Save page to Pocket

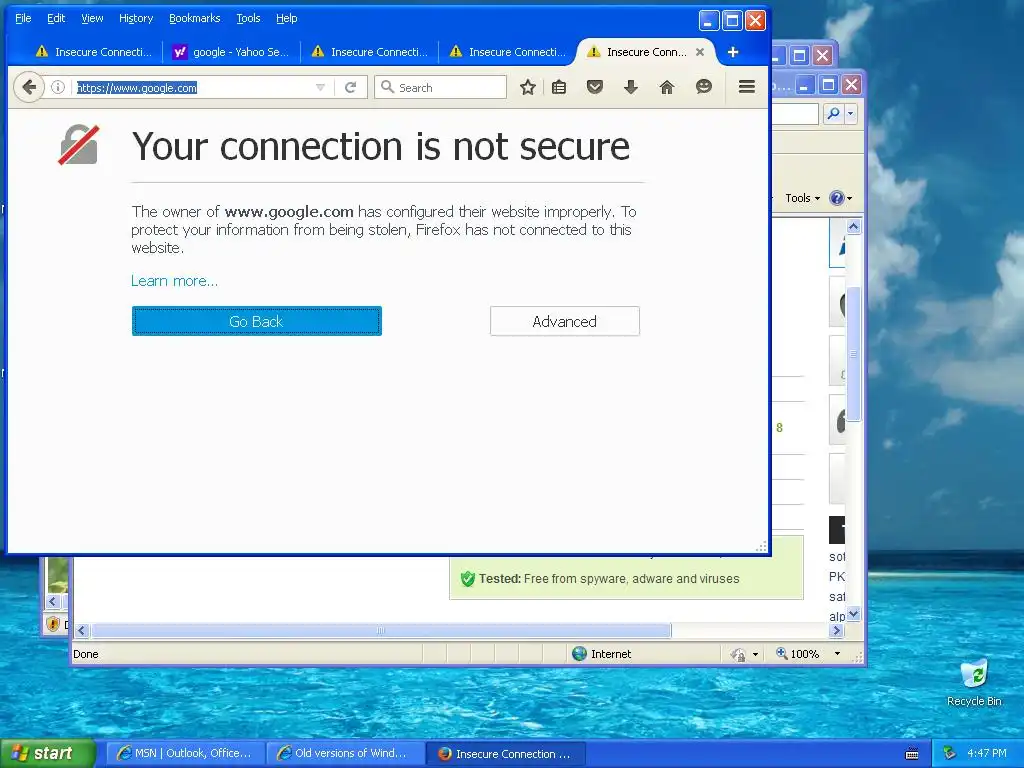[x=594, y=87]
